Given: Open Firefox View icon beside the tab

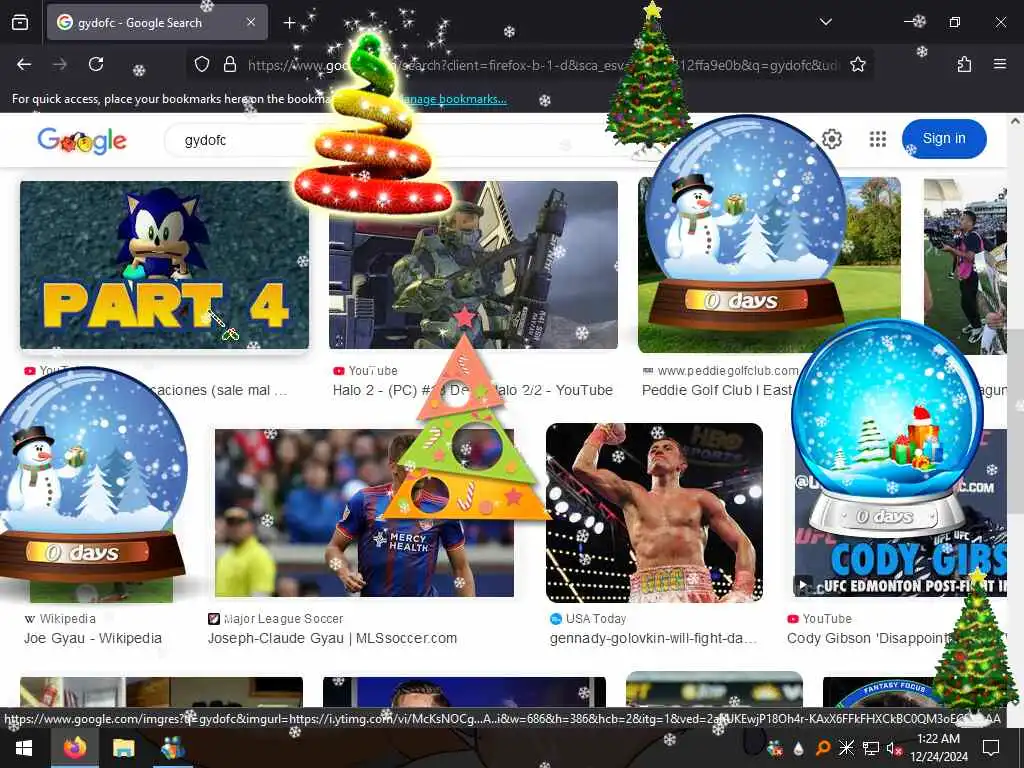Looking at the screenshot, I should [x=20, y=23].
